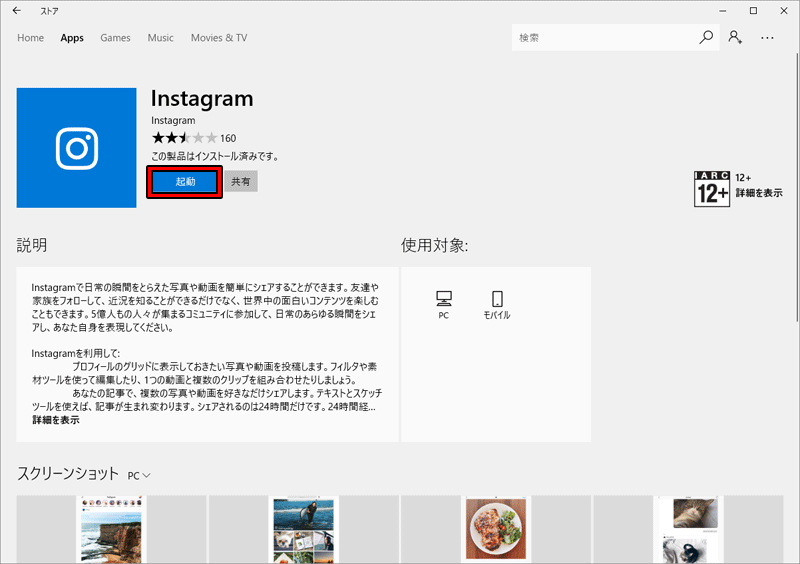Minimize the ストア window

click(x=723, y=11)
